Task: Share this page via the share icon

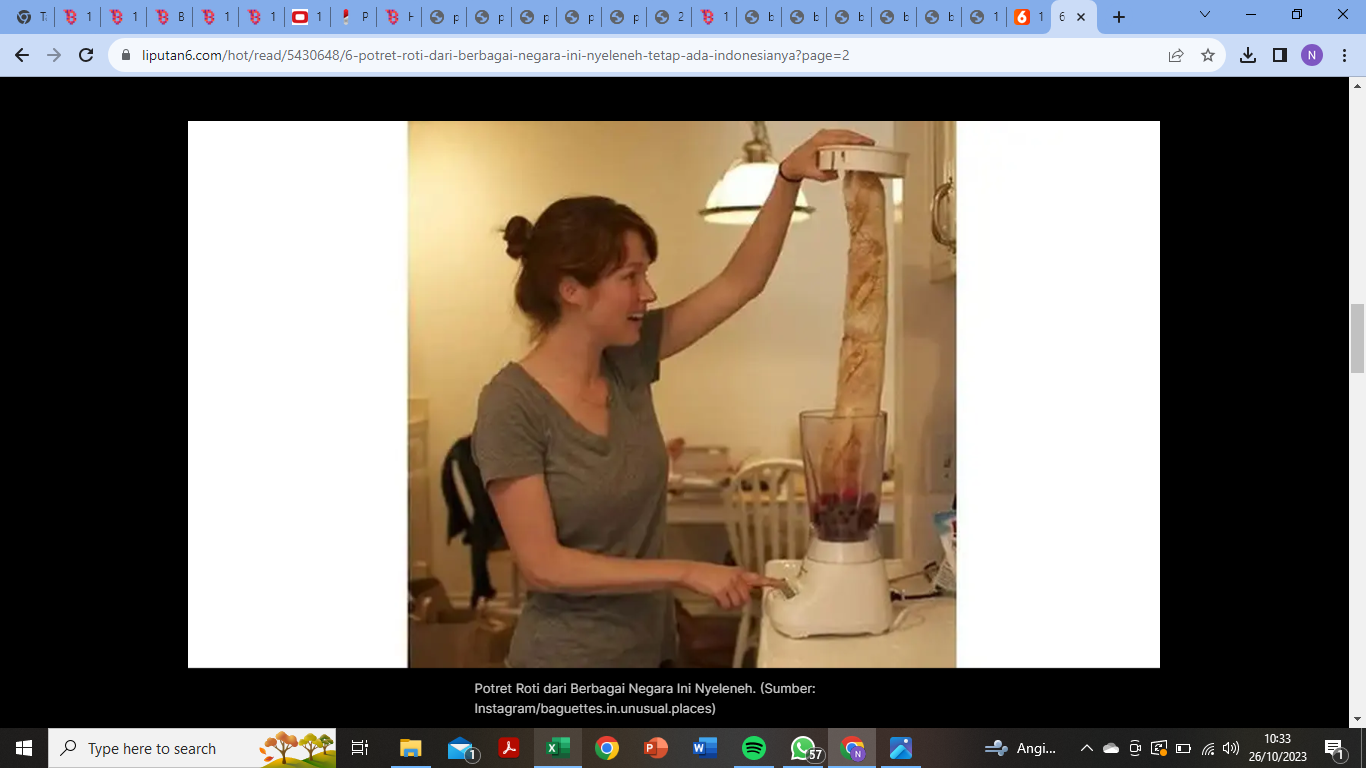Action: point(1176,56)
